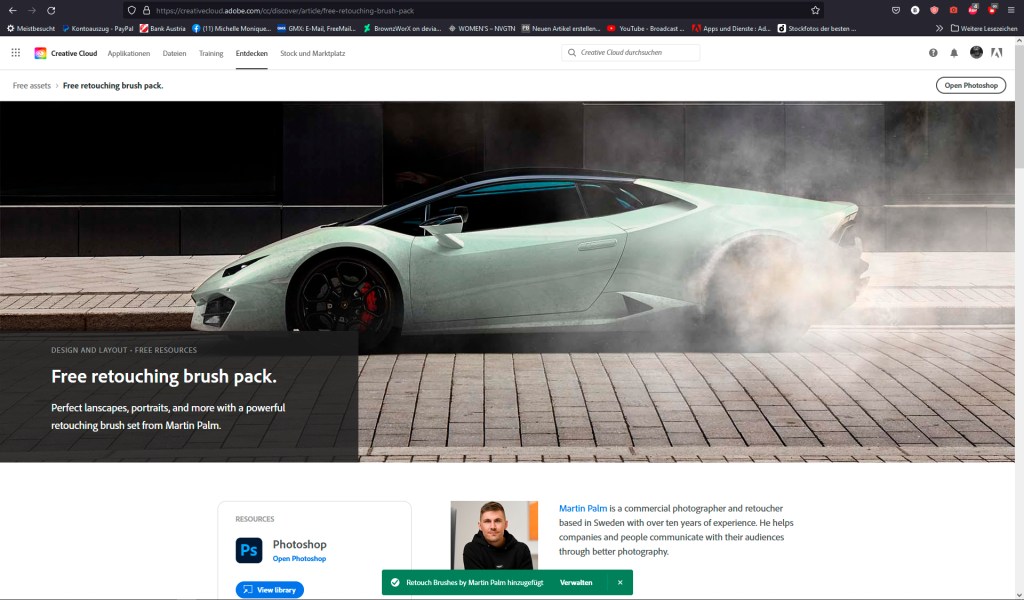This screenshot has height=600, width=1024.
Task: Expand the bookmarks overflow chevron
Action: (x=939, y=28)
